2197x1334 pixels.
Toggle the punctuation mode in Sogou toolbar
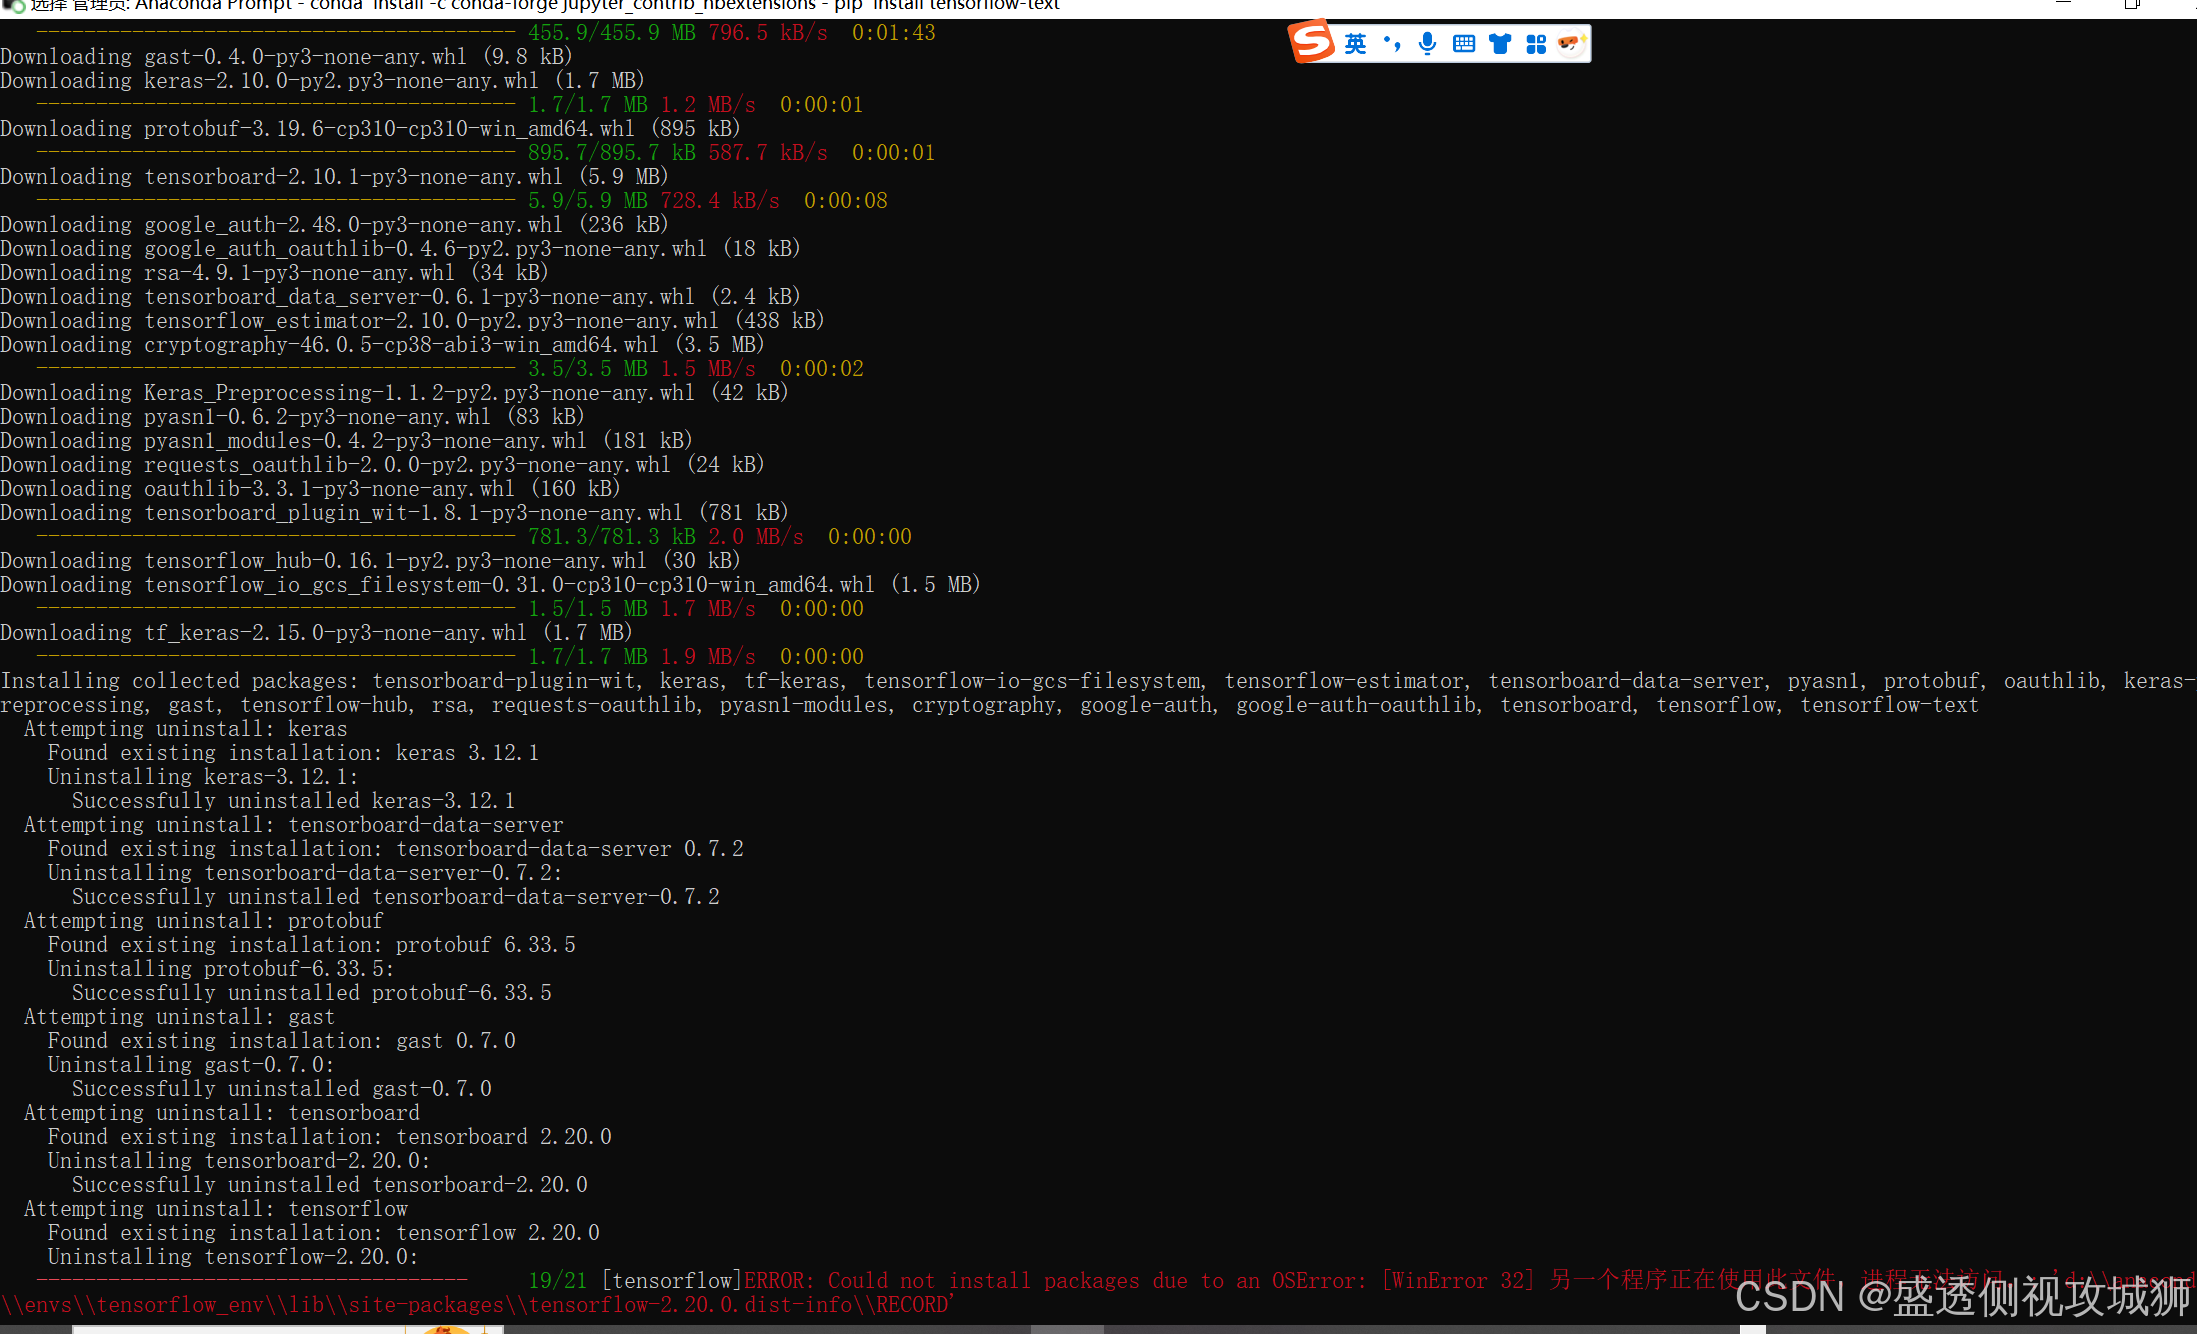[1391, 44]
